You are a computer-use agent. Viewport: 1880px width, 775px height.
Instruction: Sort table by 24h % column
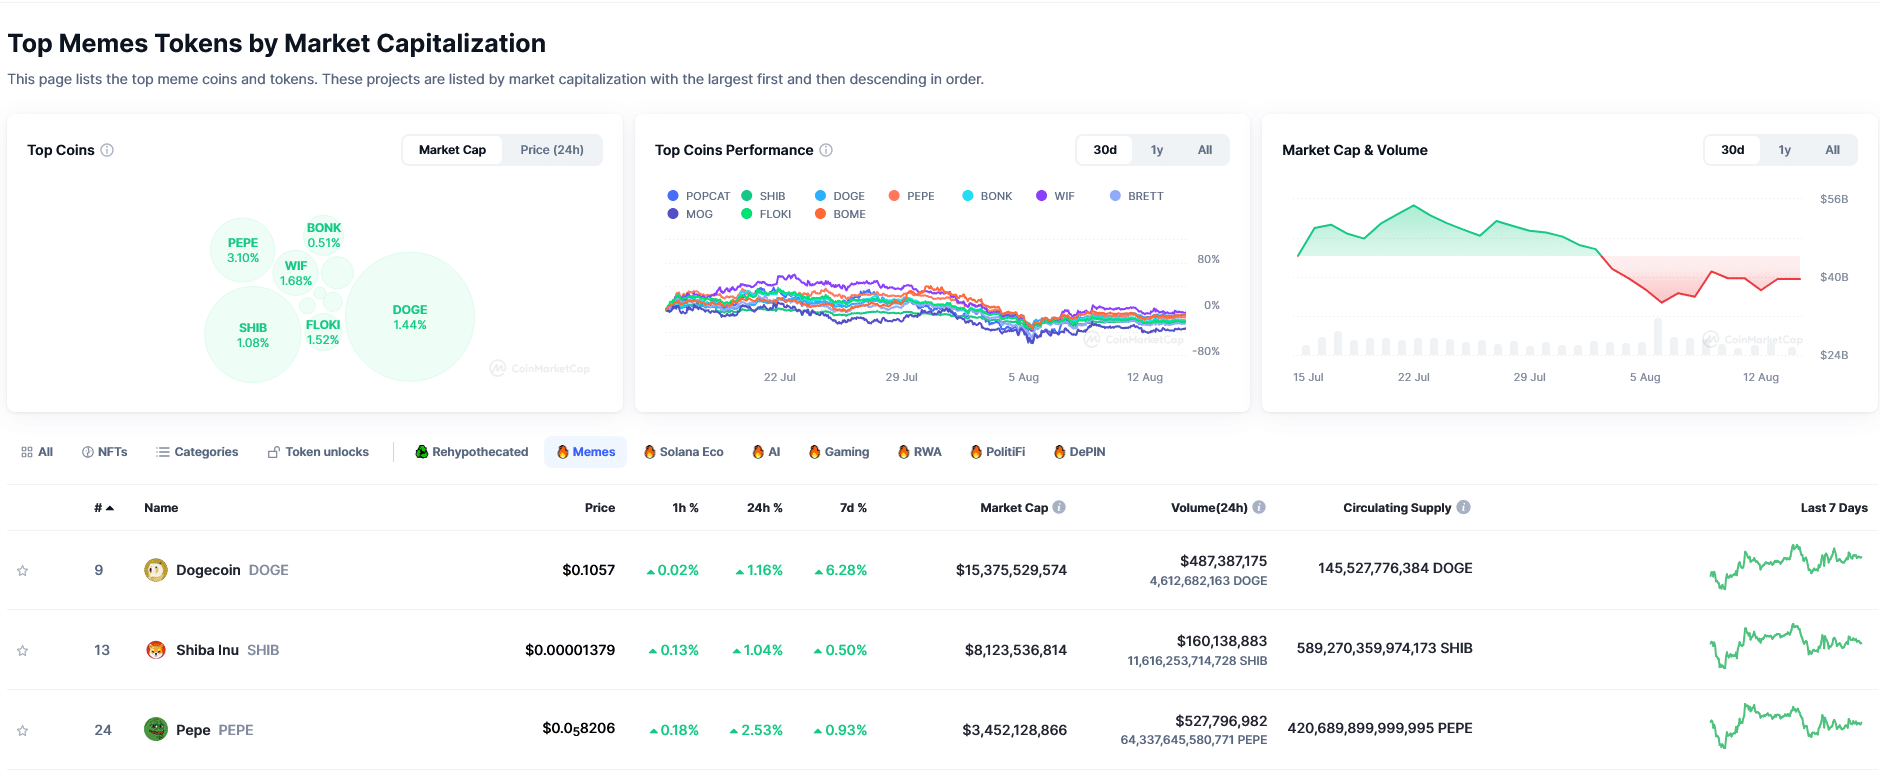[x=765, y=508]
